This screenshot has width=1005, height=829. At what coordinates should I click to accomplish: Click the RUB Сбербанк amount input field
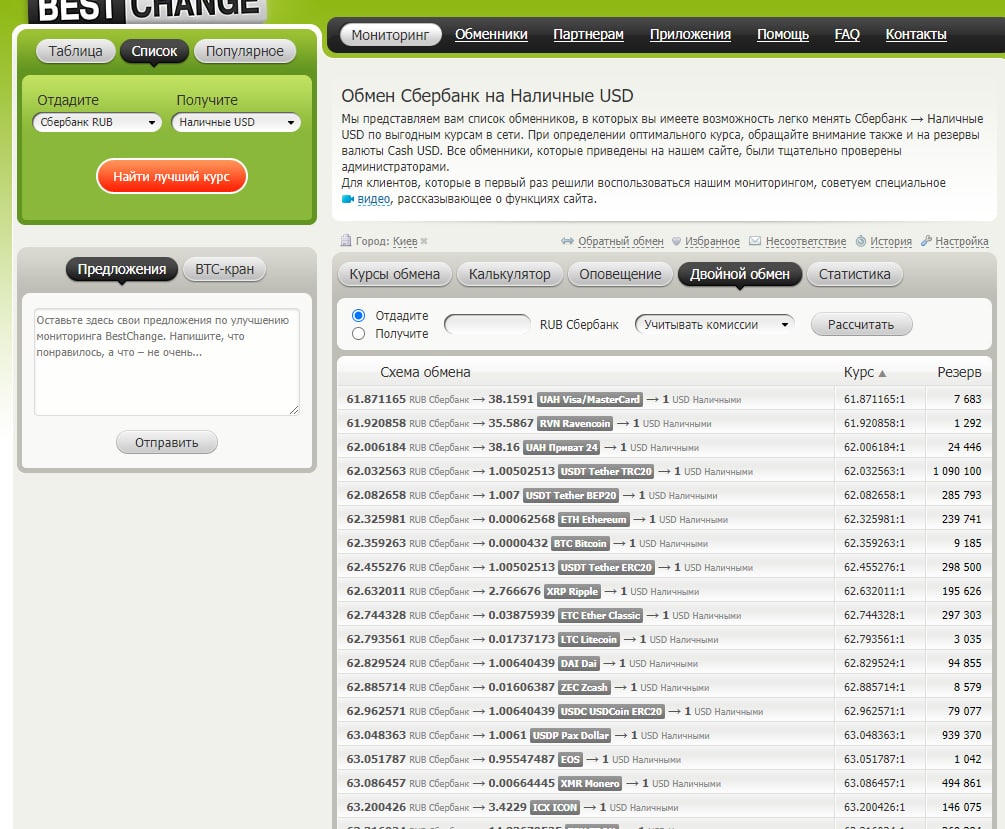[487, 324]
